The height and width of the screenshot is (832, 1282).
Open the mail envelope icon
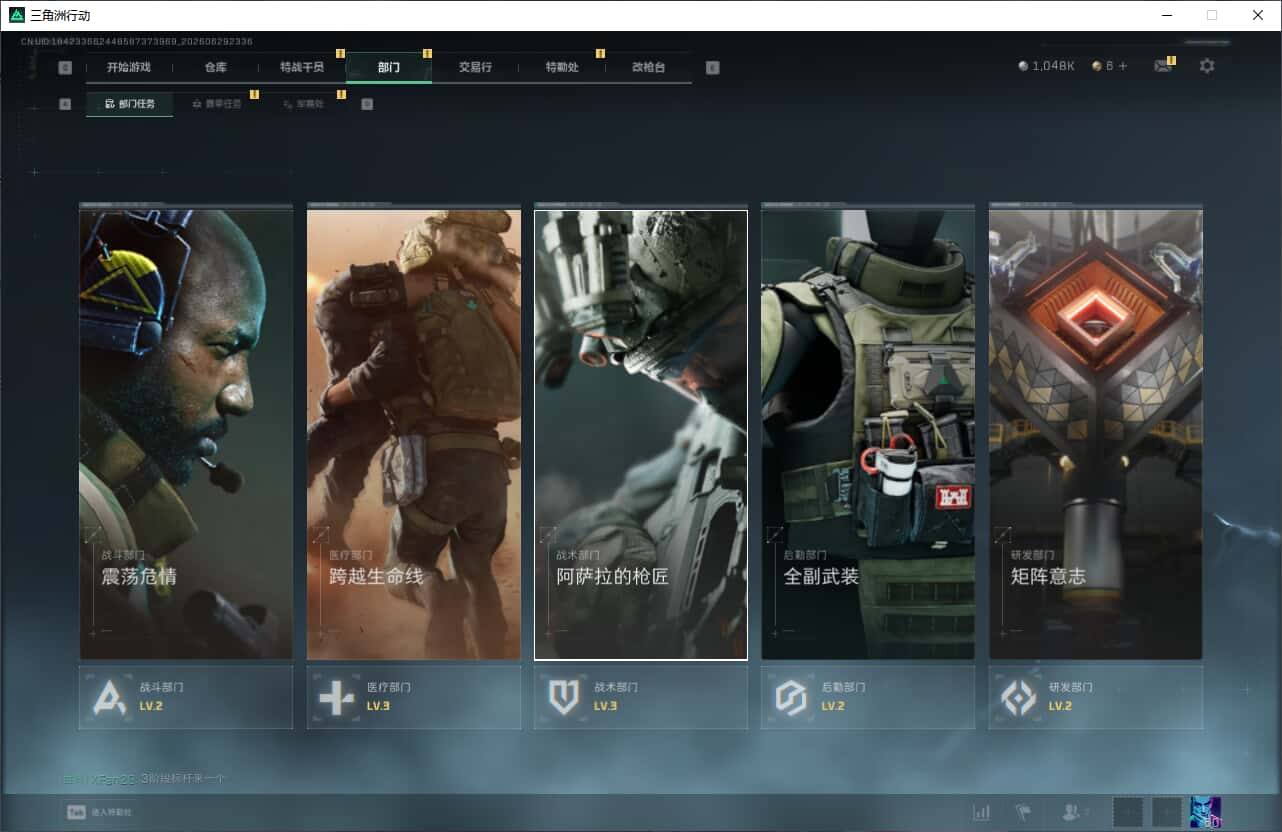[x=1162, y=66]
